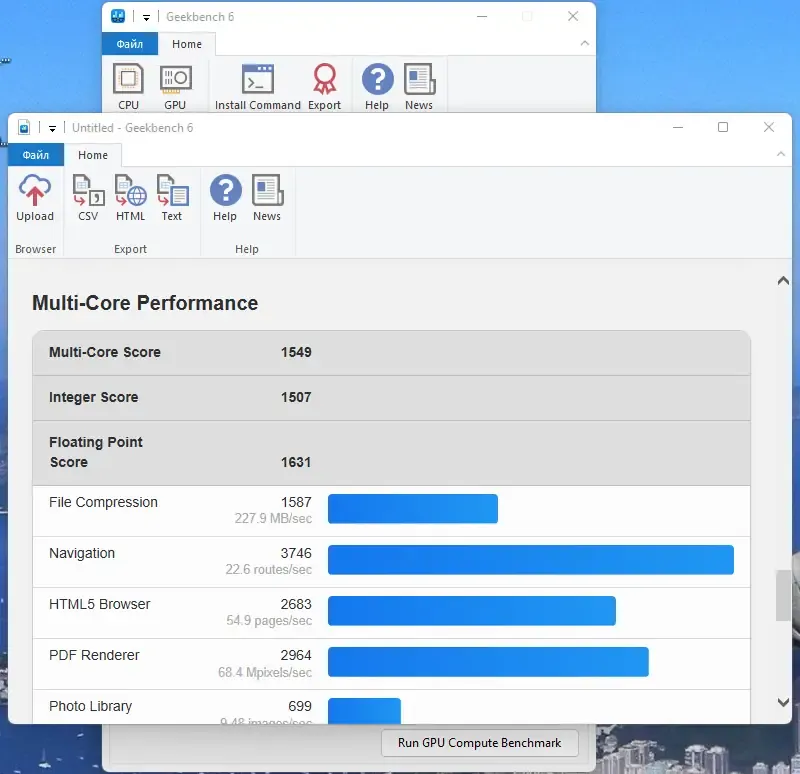Click Run GPU Compute Benchmark button

(480, 743)
